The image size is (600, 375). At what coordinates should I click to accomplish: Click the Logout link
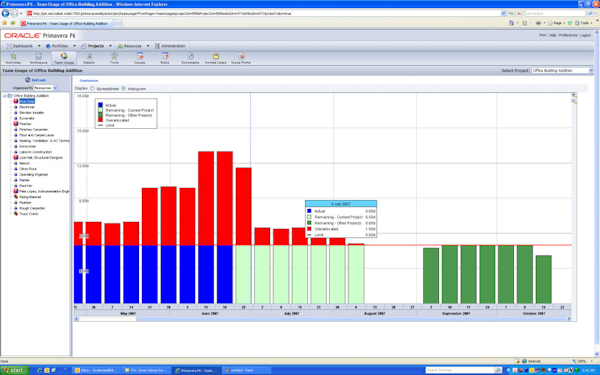585,35
